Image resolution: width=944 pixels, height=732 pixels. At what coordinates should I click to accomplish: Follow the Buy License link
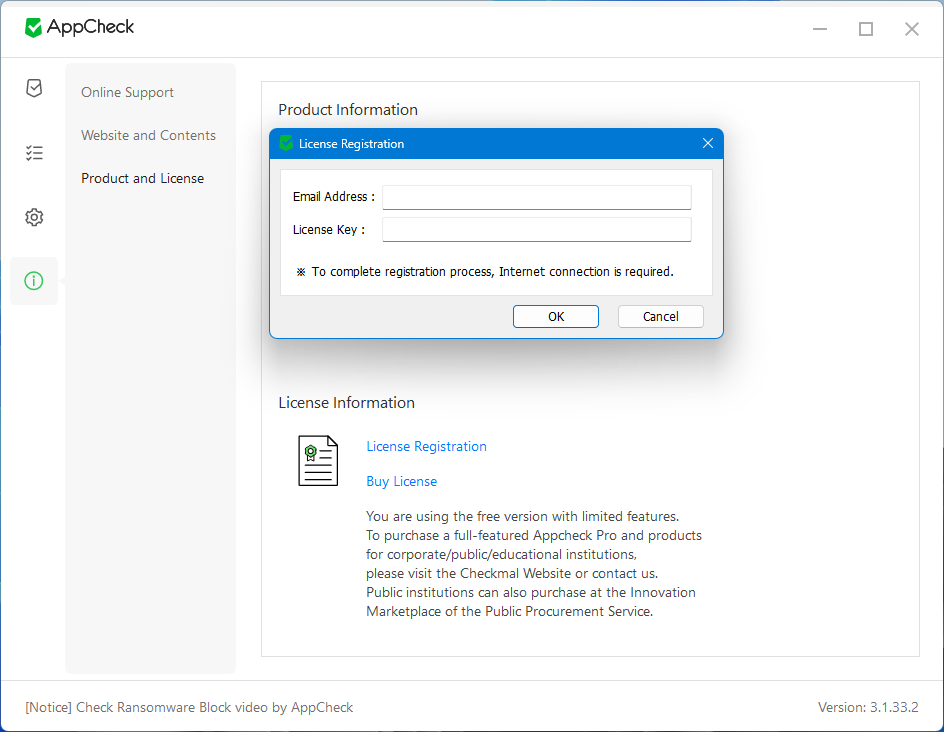click(401, 482)
